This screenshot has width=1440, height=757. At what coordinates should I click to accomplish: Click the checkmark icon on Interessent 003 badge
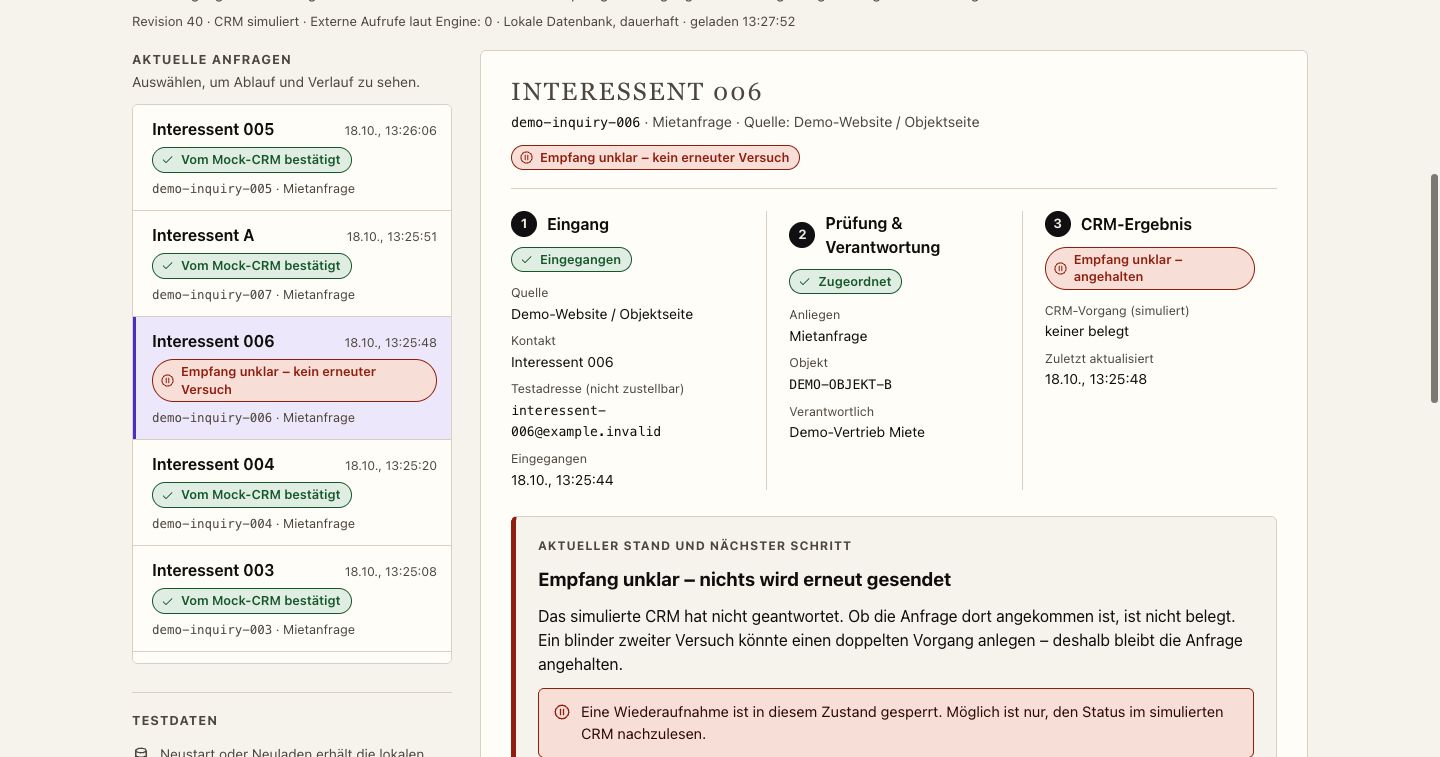168,601
